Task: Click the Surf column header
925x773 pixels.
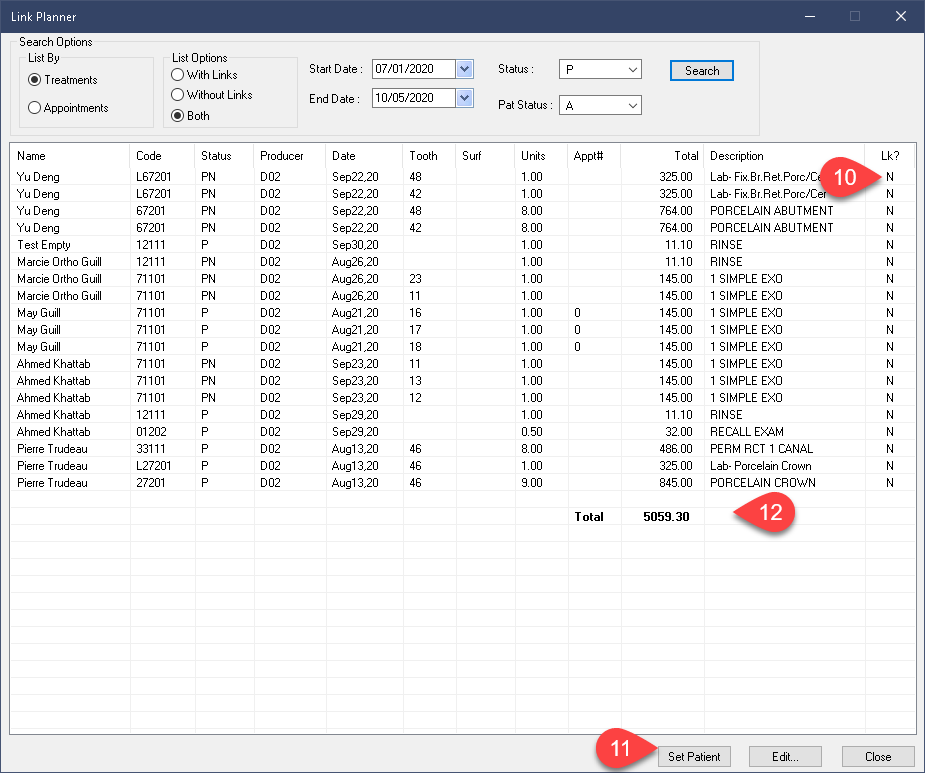Action: tap(485, 156)
